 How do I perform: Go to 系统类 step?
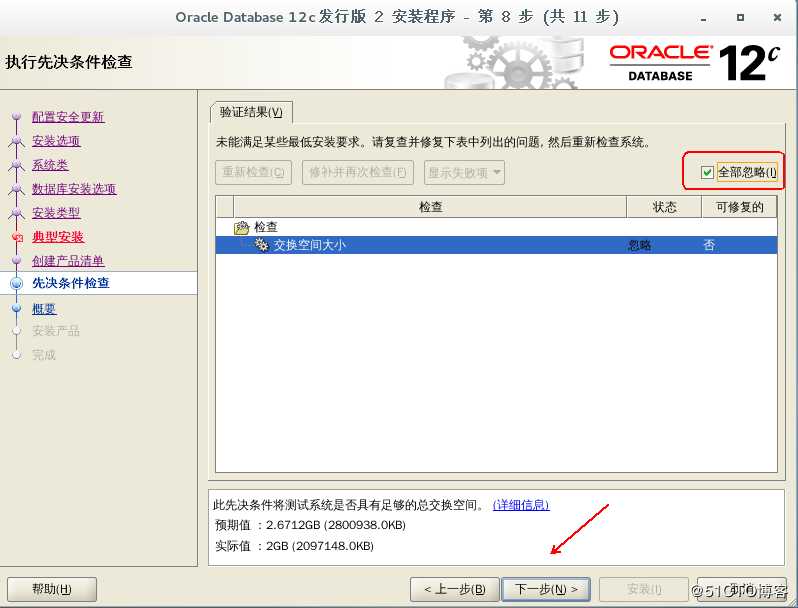tap(50, 165)
